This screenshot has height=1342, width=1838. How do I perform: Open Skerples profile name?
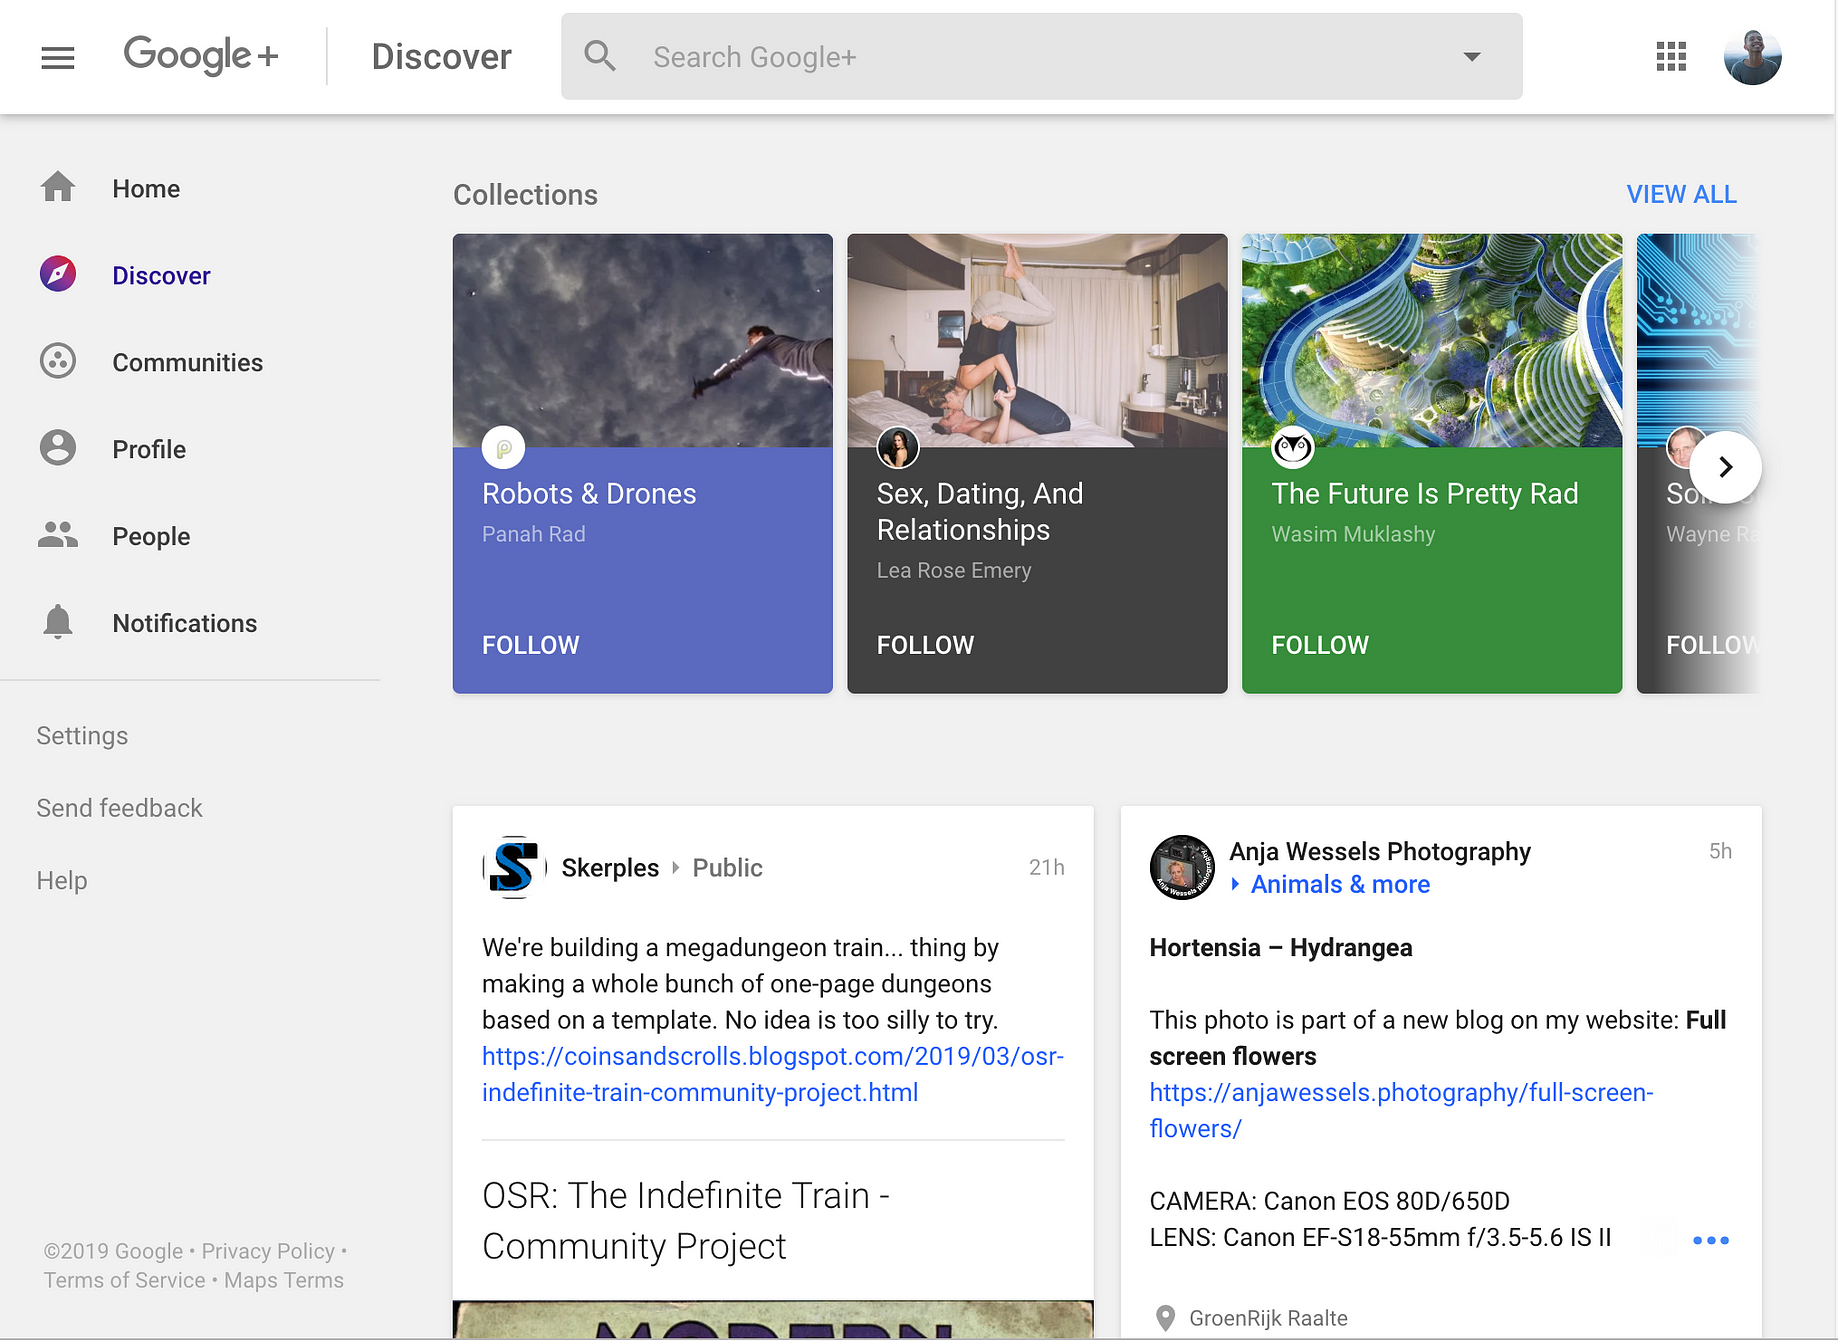pyautogui.click(x=610, y=868)
